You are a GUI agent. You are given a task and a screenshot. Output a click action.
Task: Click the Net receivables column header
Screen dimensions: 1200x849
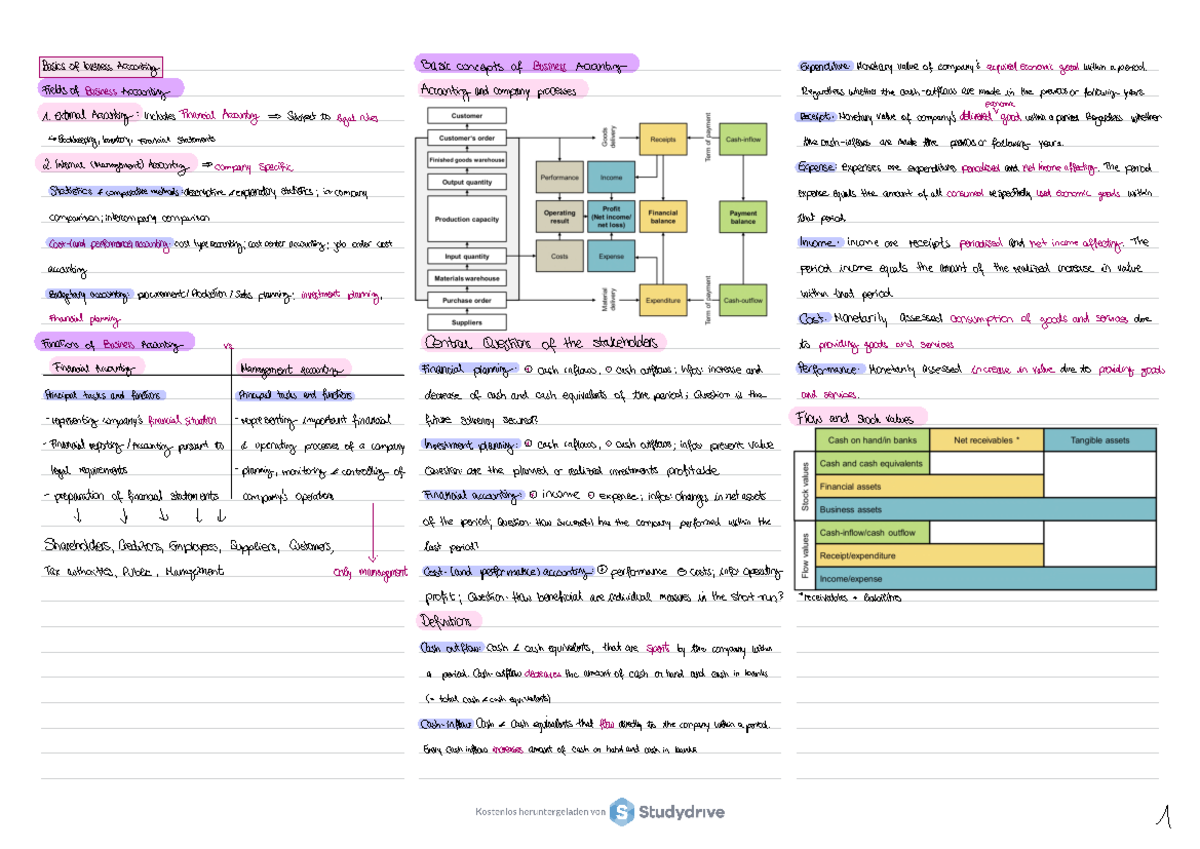point(986,440)
